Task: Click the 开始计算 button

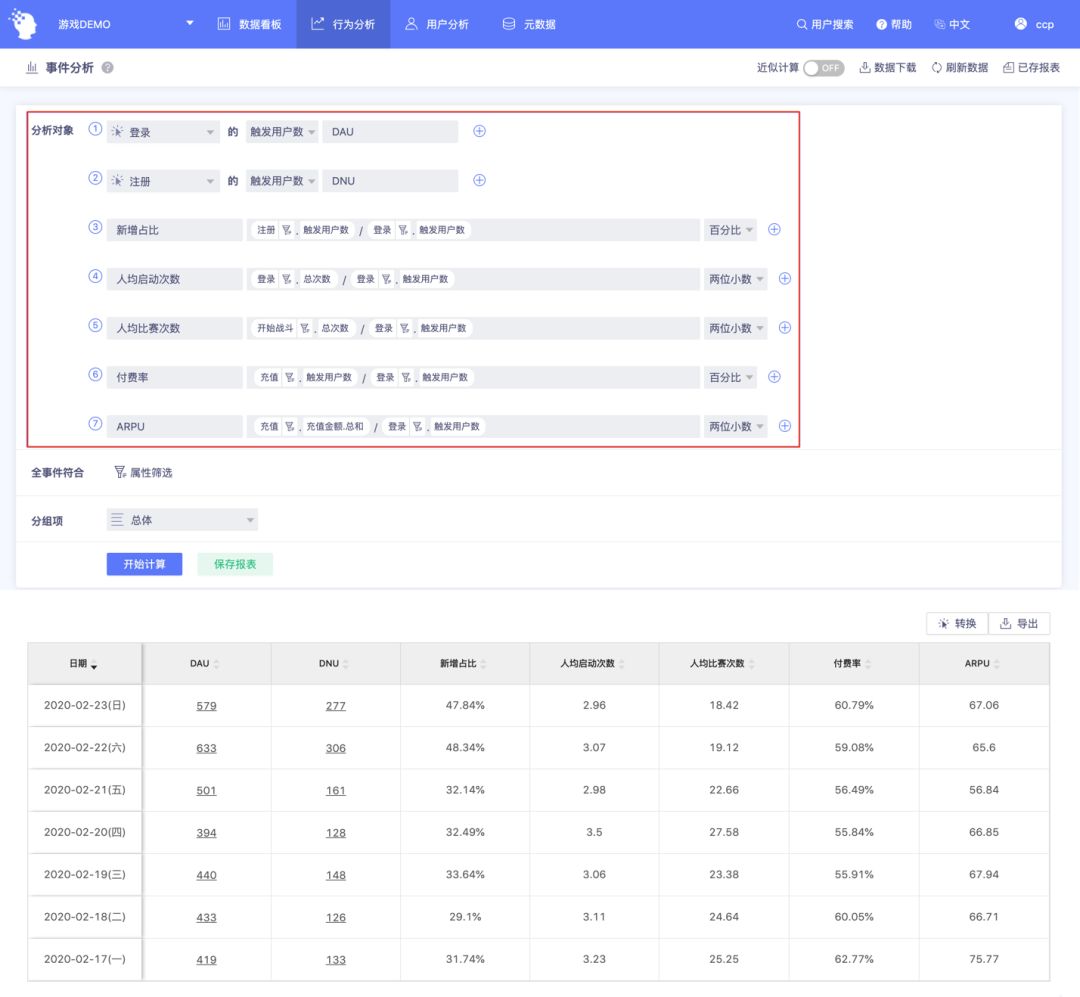Action: point(145,564)
